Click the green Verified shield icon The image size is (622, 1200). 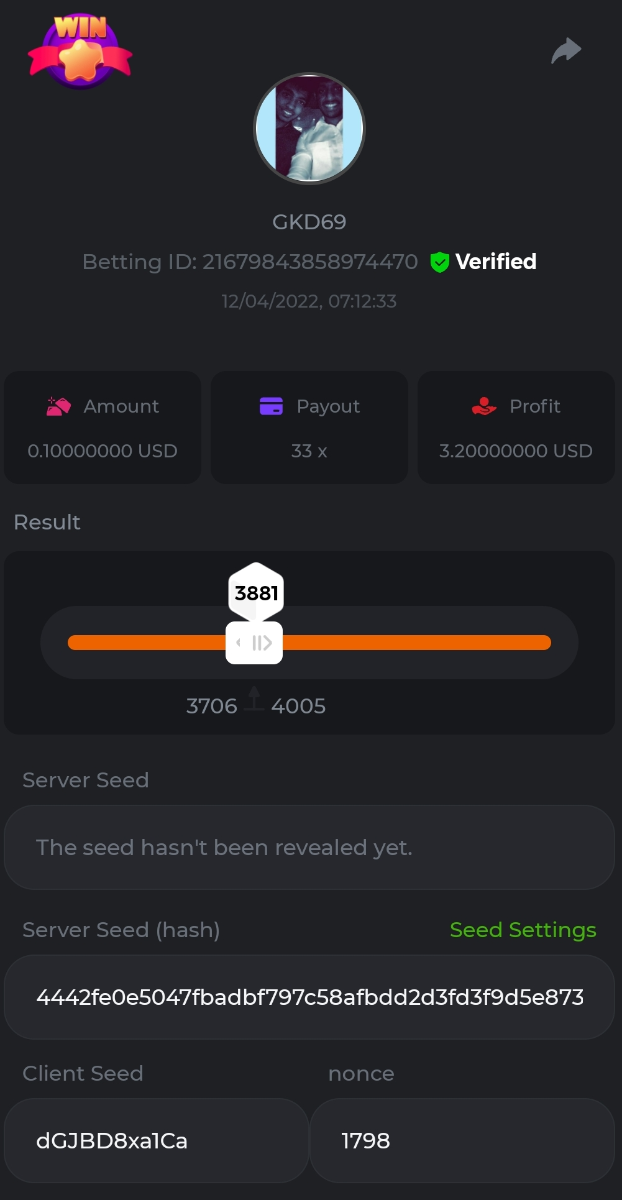pos(439,262)
